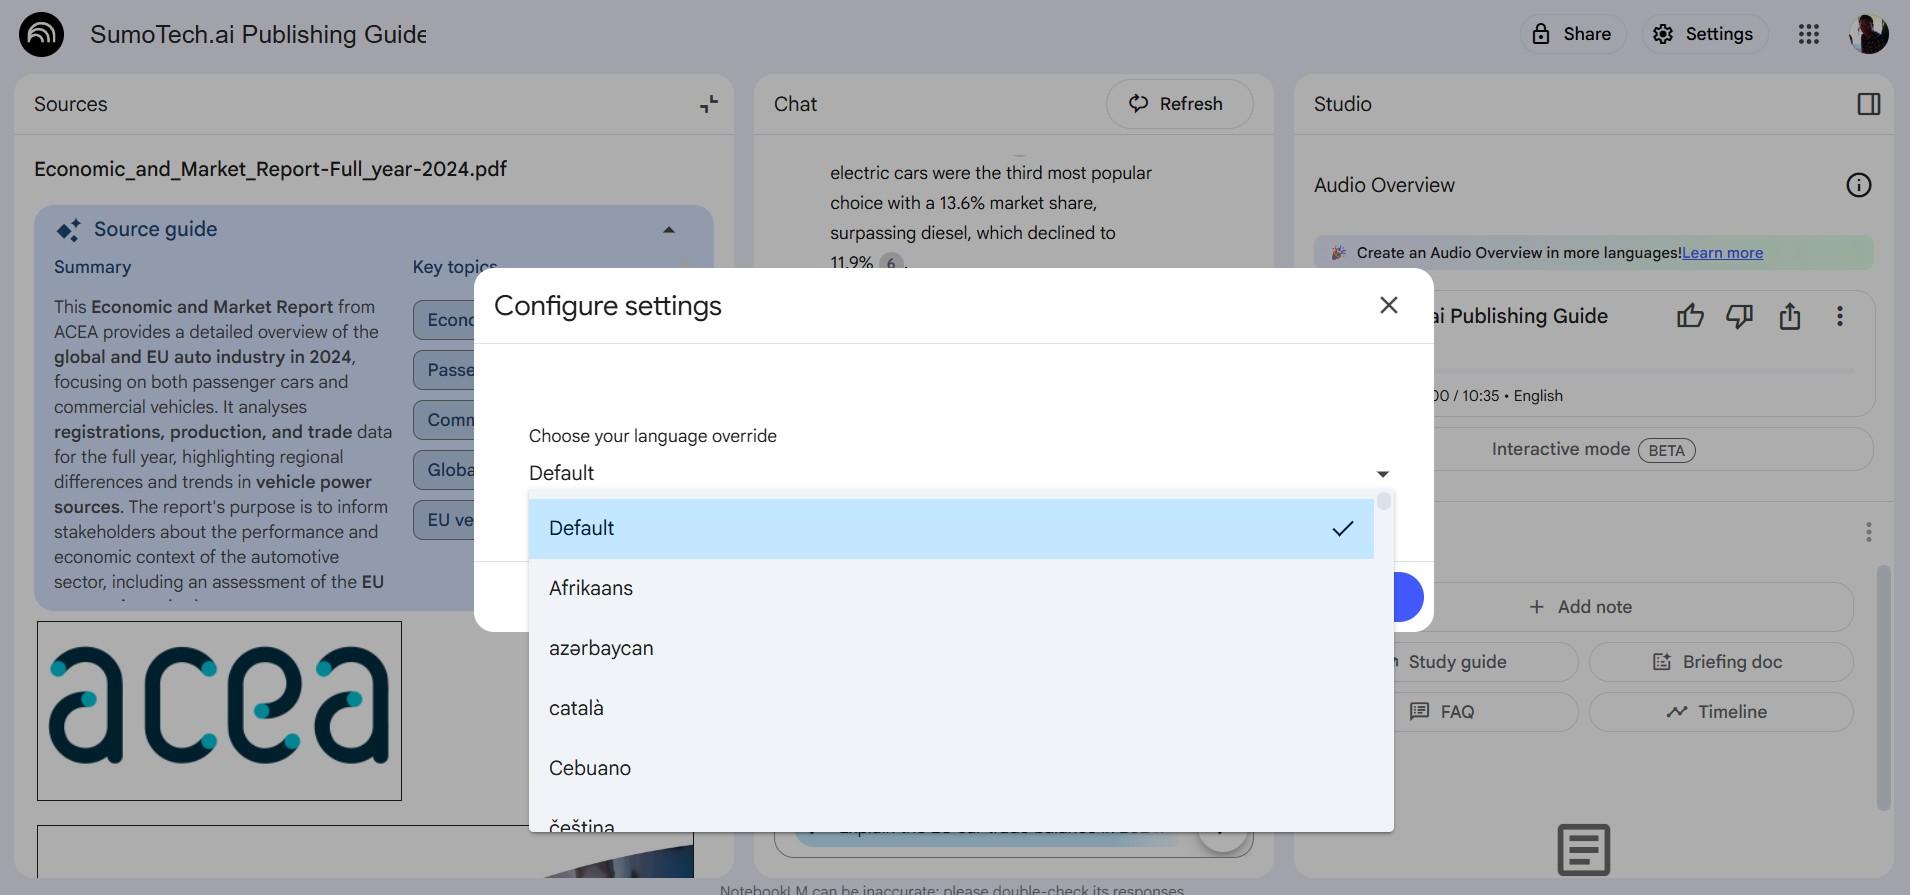Open the Learn more link
The width and height of the screenshot is (1910, 895).
(1722, 253)
